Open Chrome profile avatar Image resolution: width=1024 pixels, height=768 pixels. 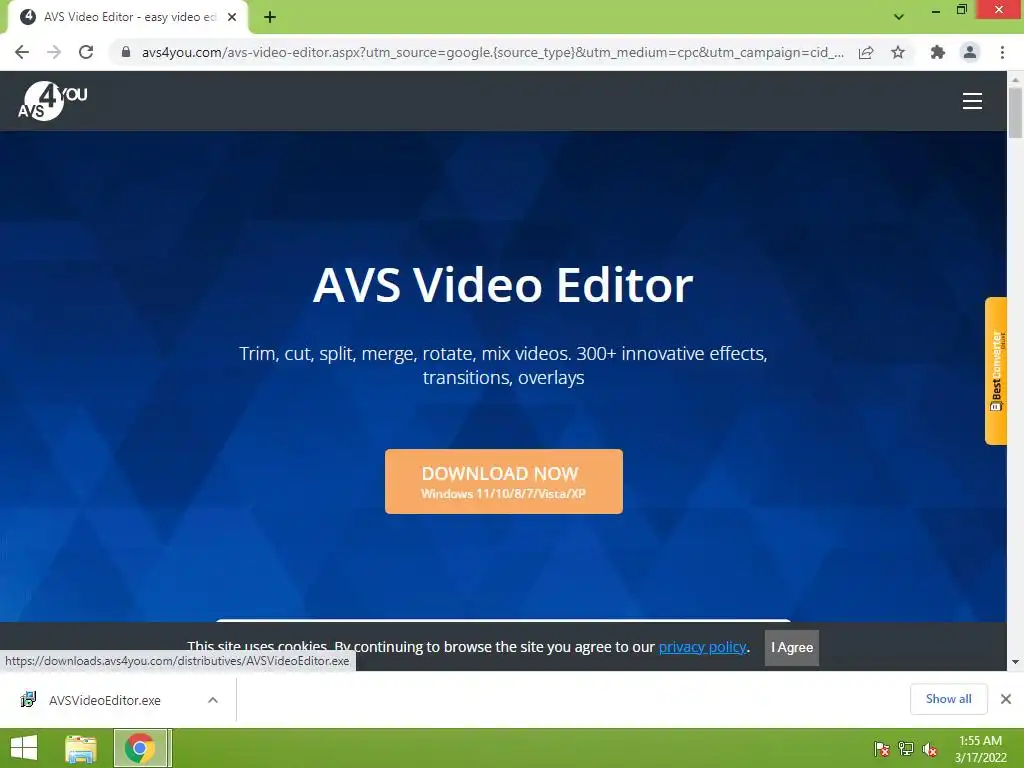point(970,52)
